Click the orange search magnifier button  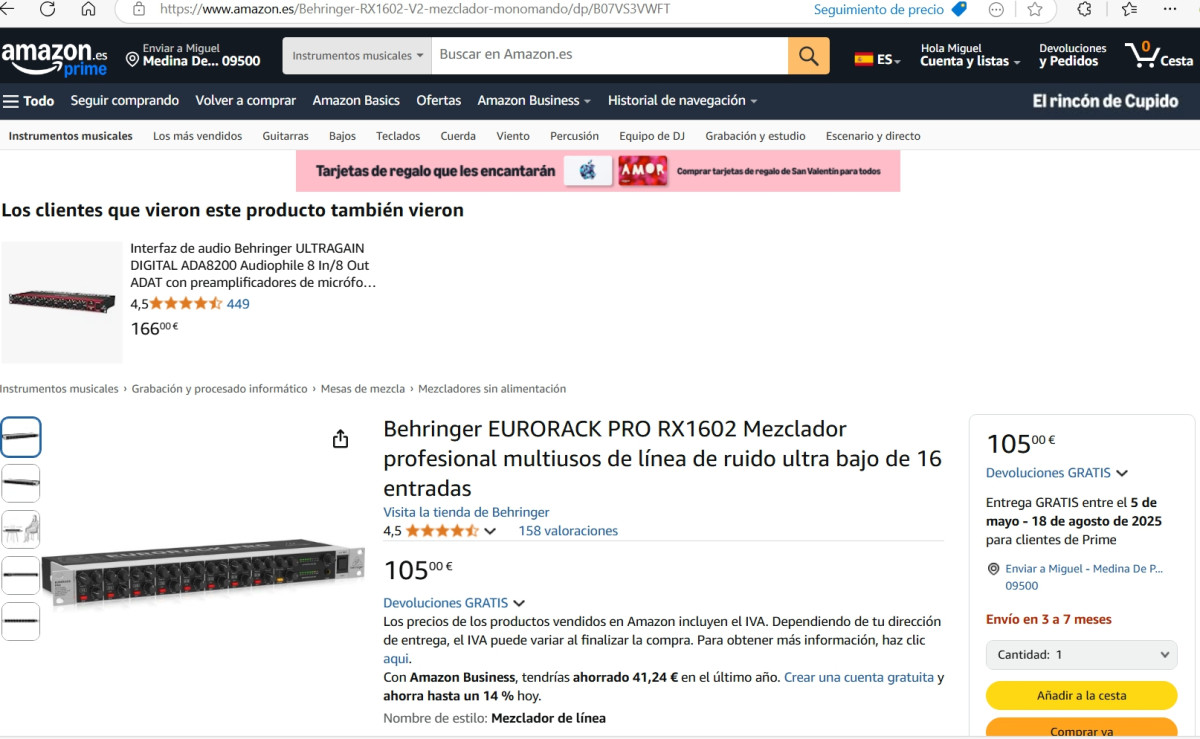coord(808,56)
